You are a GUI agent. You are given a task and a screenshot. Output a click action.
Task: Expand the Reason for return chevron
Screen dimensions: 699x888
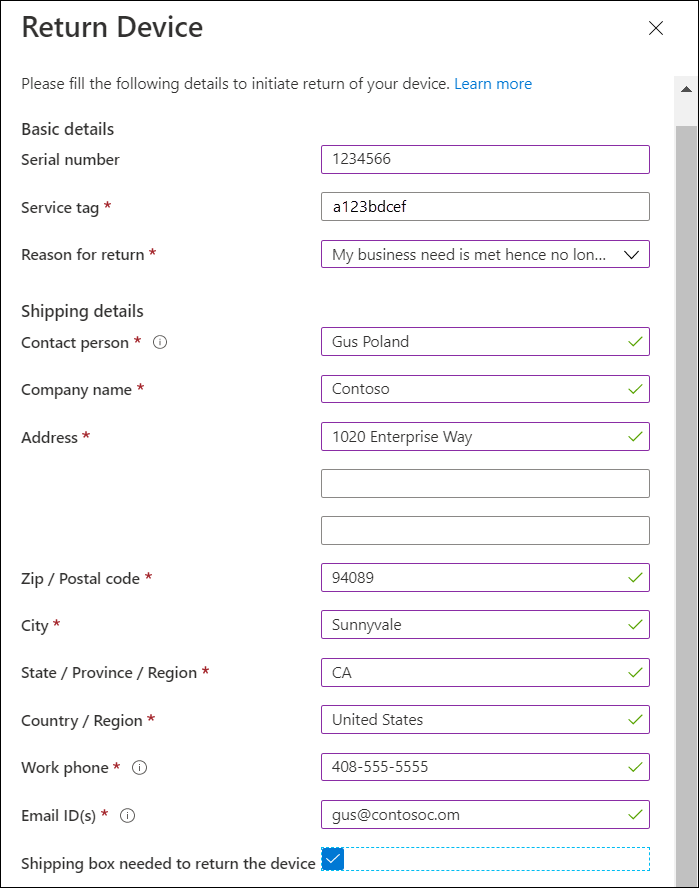[x=631, y=255]
